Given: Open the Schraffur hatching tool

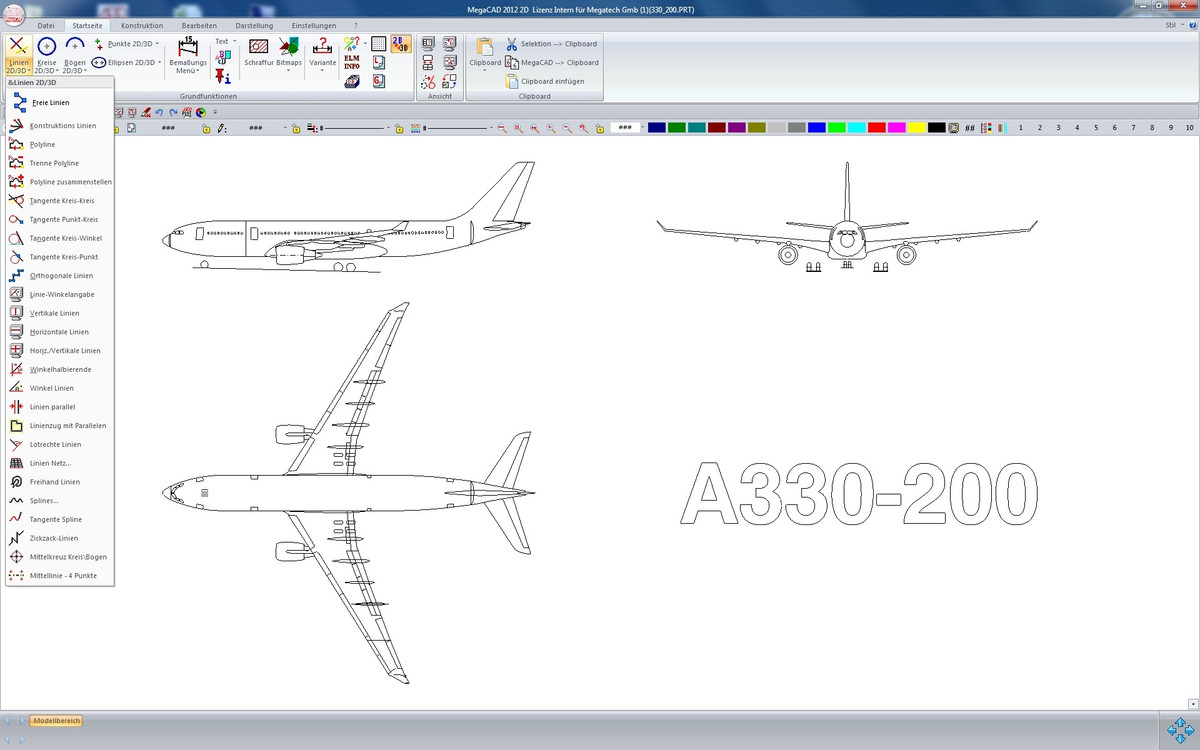Looking at the screenshot, I should coord(258,51).
